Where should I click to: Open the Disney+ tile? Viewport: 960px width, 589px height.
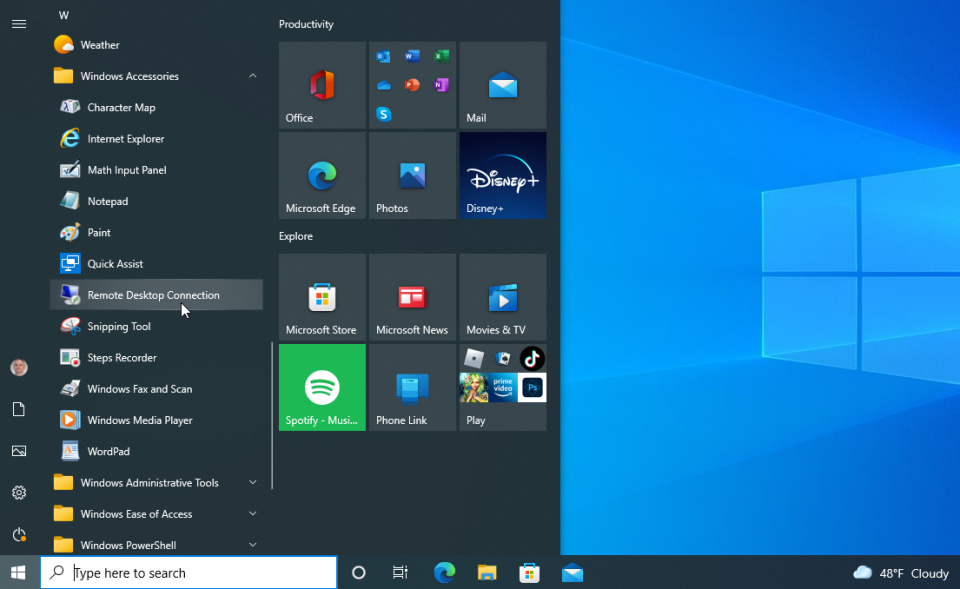502,176
